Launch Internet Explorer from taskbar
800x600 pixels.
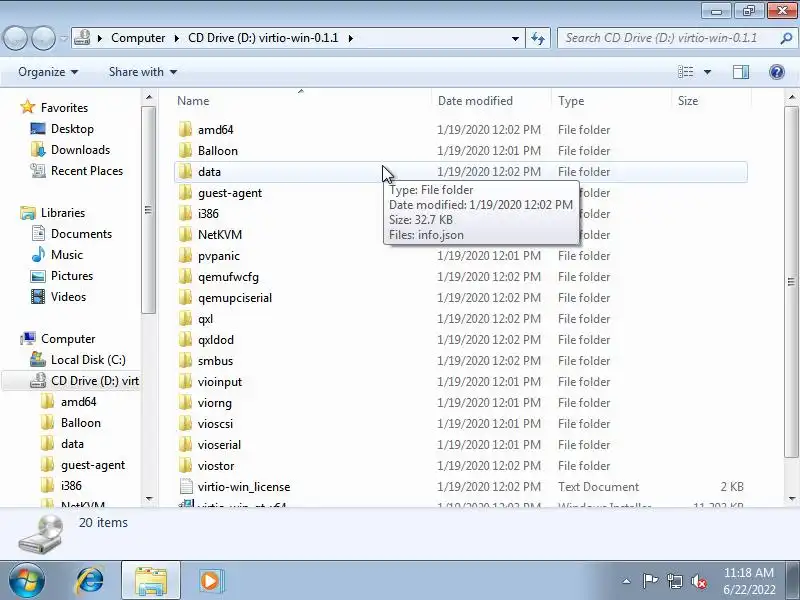click(90, 581)
